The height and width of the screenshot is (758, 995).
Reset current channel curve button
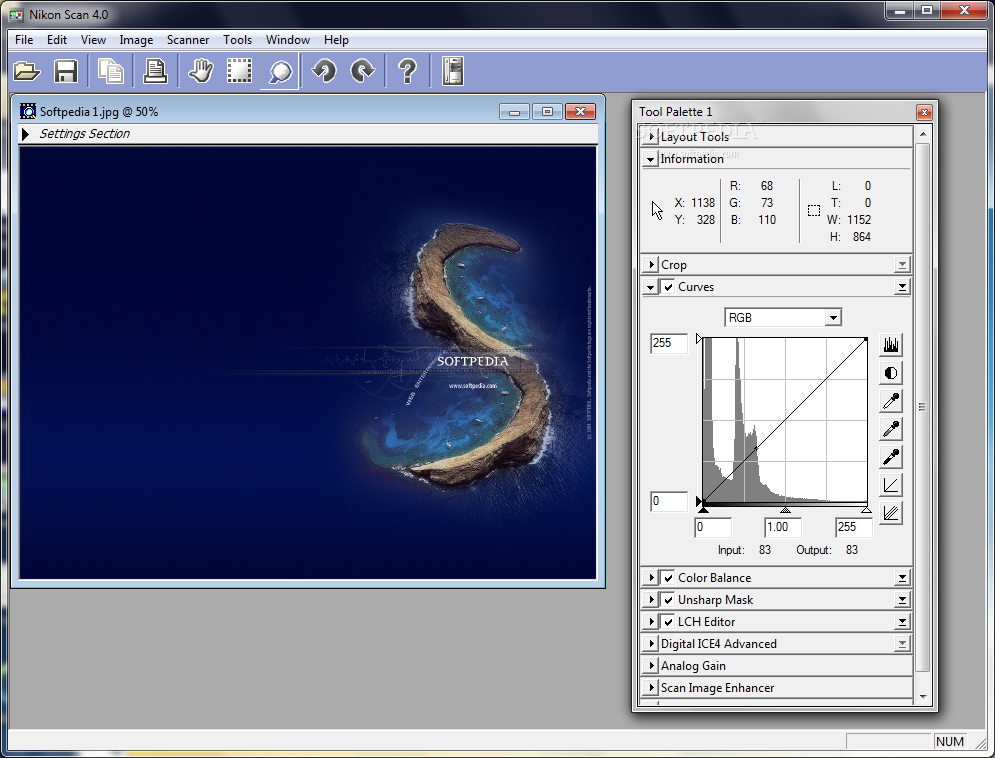[891, 485]
